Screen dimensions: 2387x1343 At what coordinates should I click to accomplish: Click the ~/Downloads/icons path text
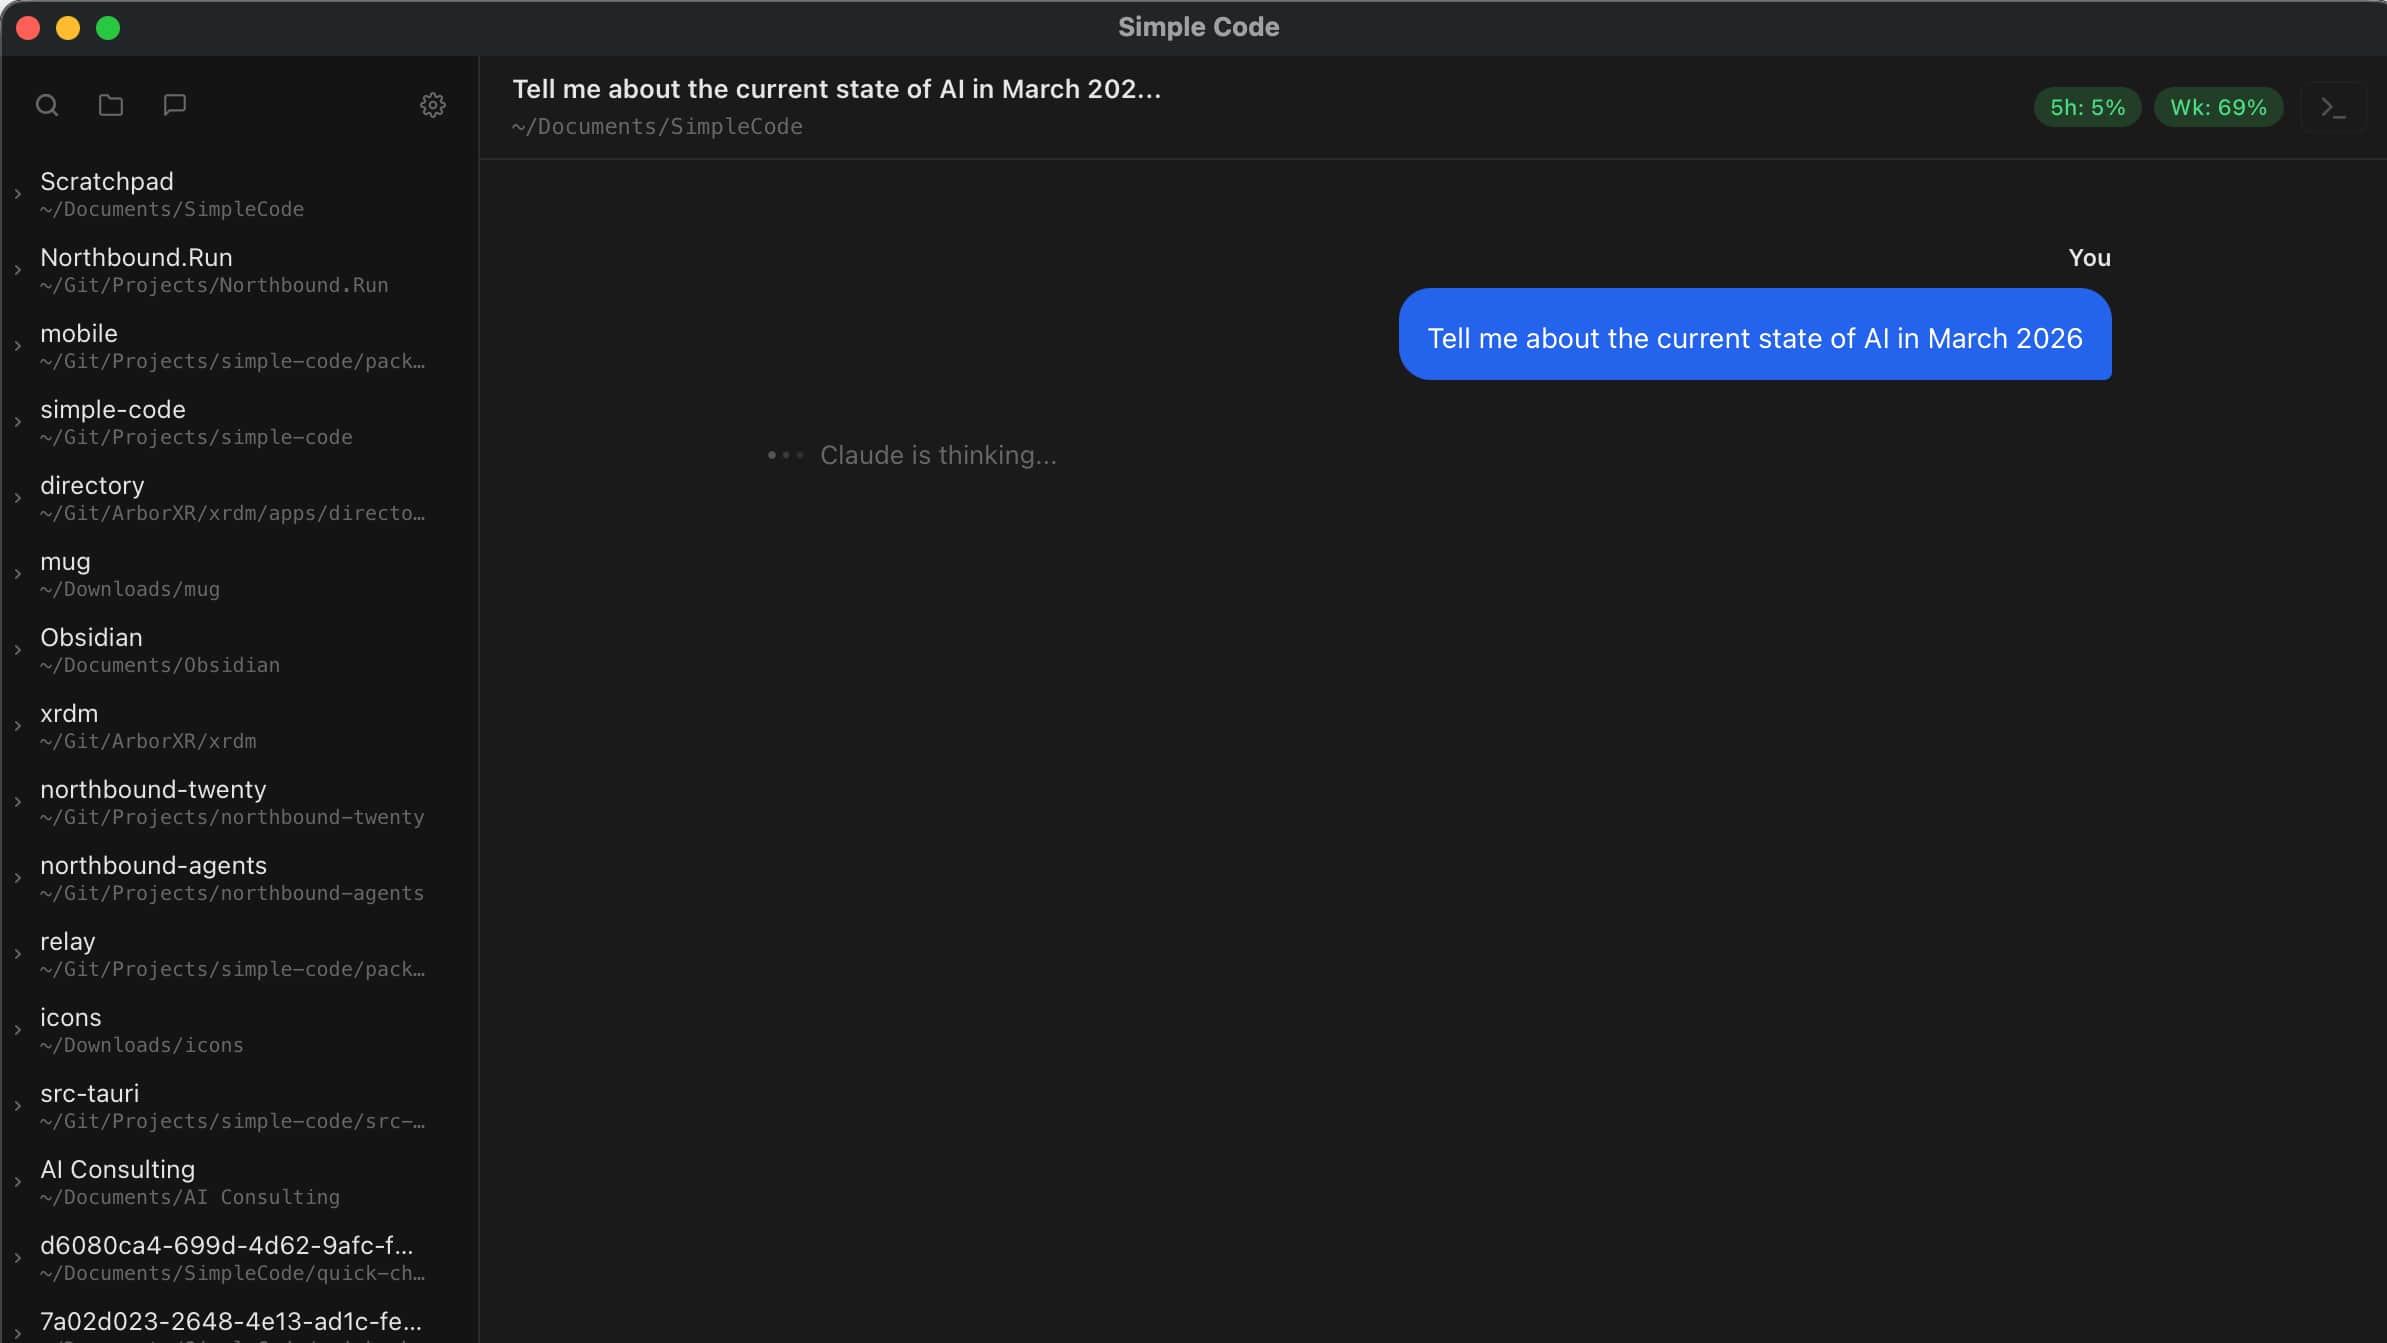pyautogui.click(x=142, y=1045)
